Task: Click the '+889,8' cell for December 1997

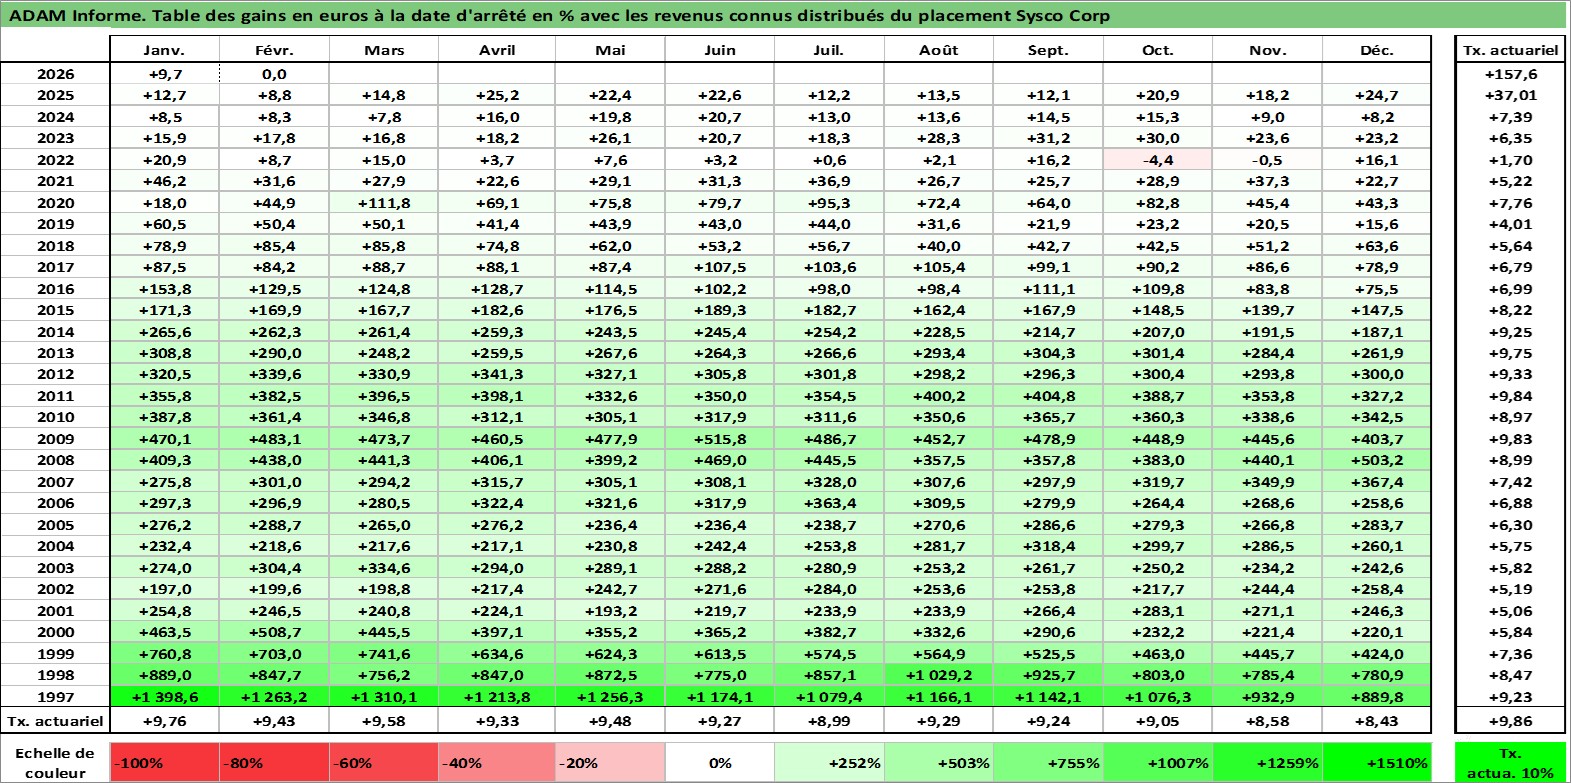Action: [1377, 696]
